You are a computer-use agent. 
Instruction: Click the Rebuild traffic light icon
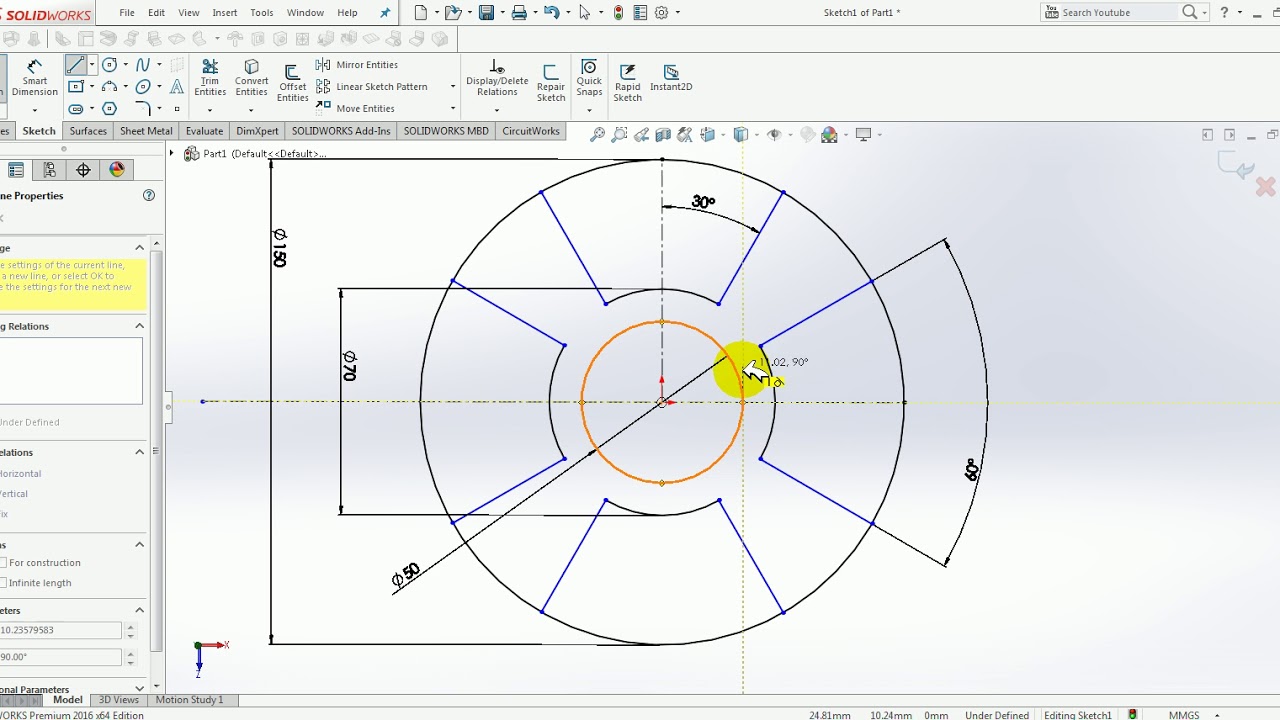click(618, 13)
